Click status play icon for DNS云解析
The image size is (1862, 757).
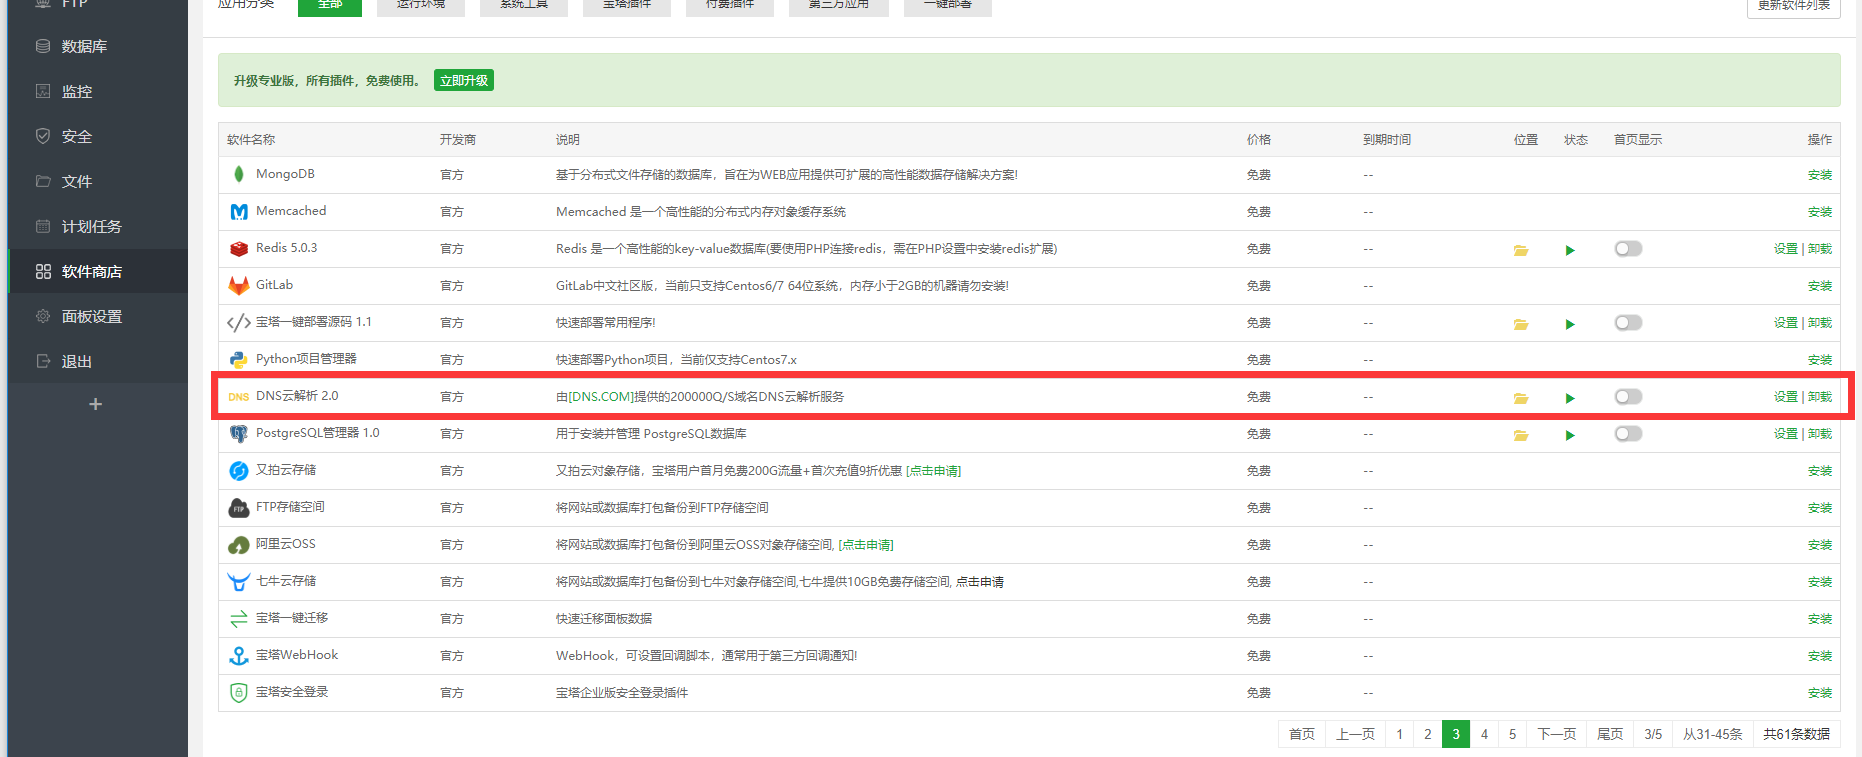click(1570, 398)
